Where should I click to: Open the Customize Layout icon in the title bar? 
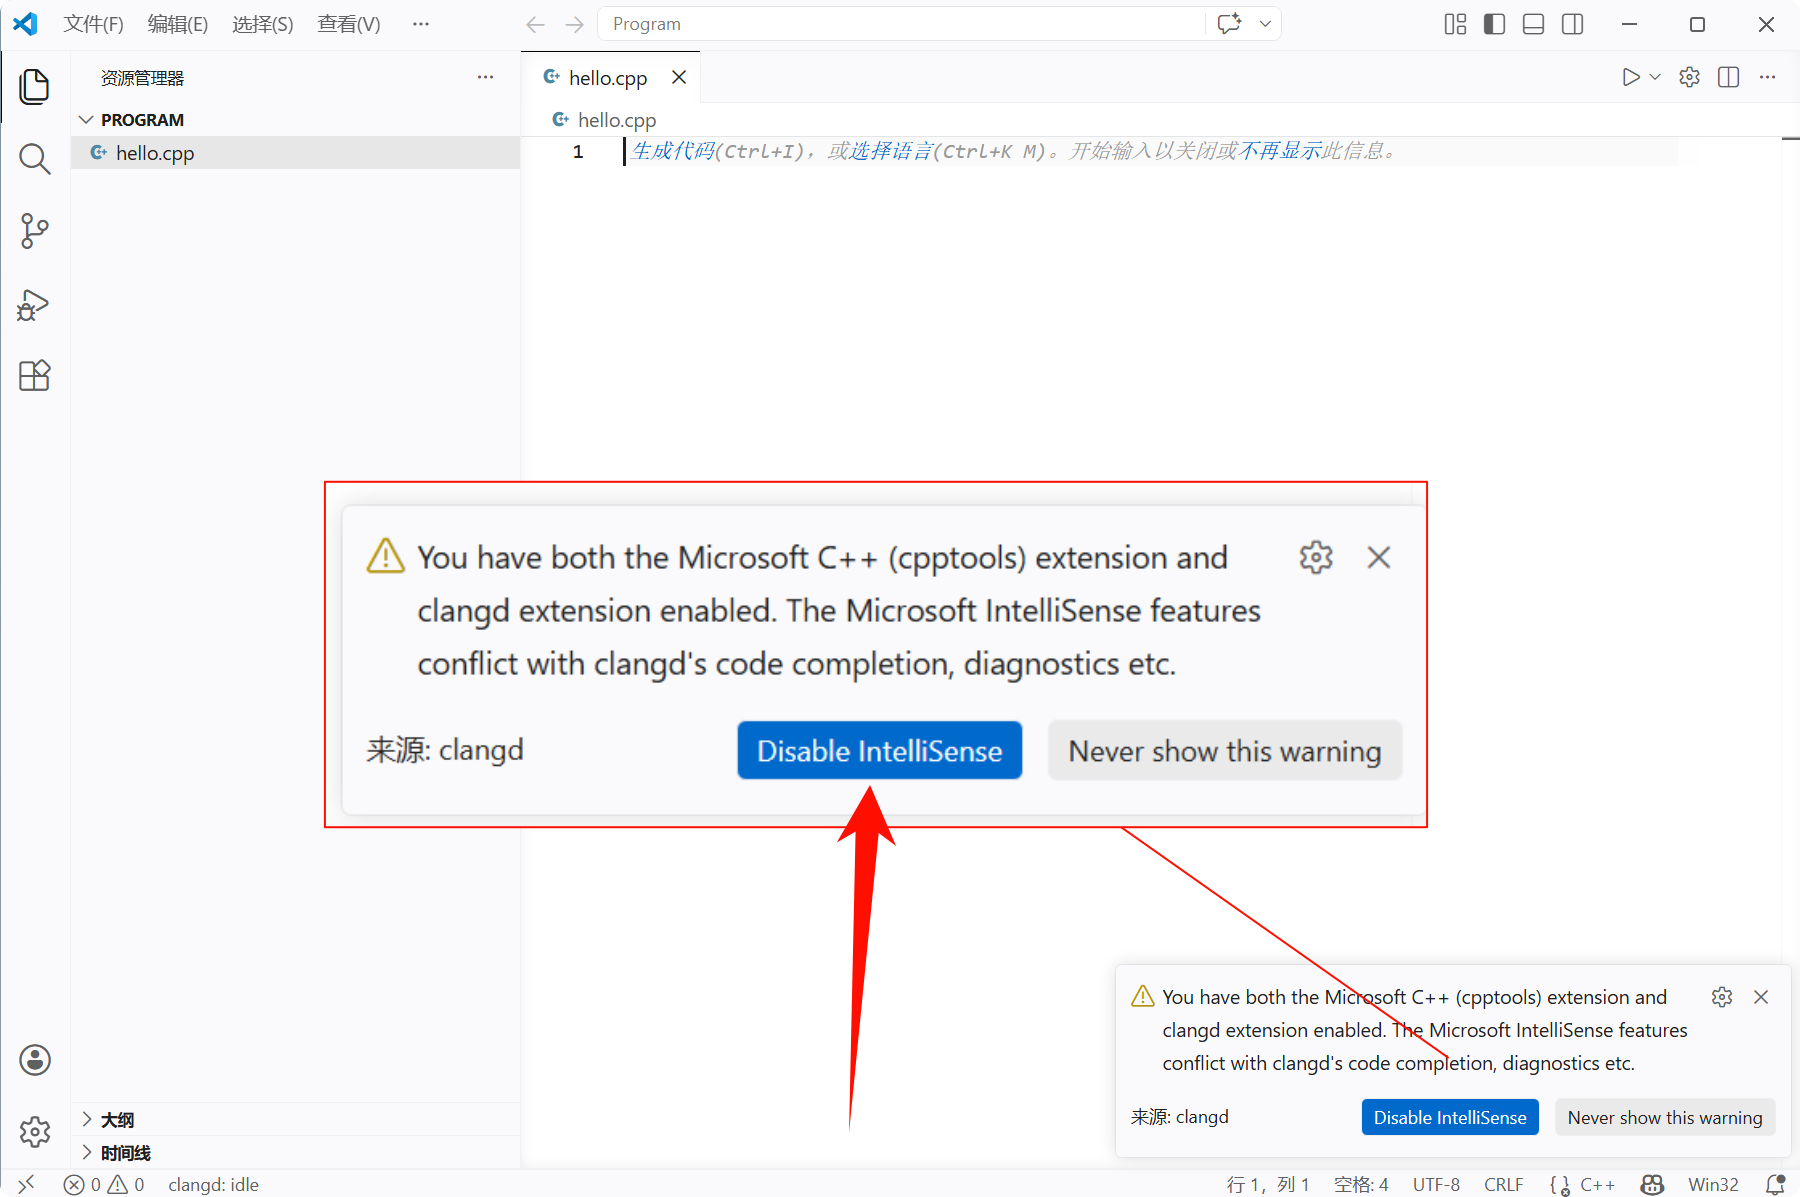pyautogui.click(x=1455, y=24)
